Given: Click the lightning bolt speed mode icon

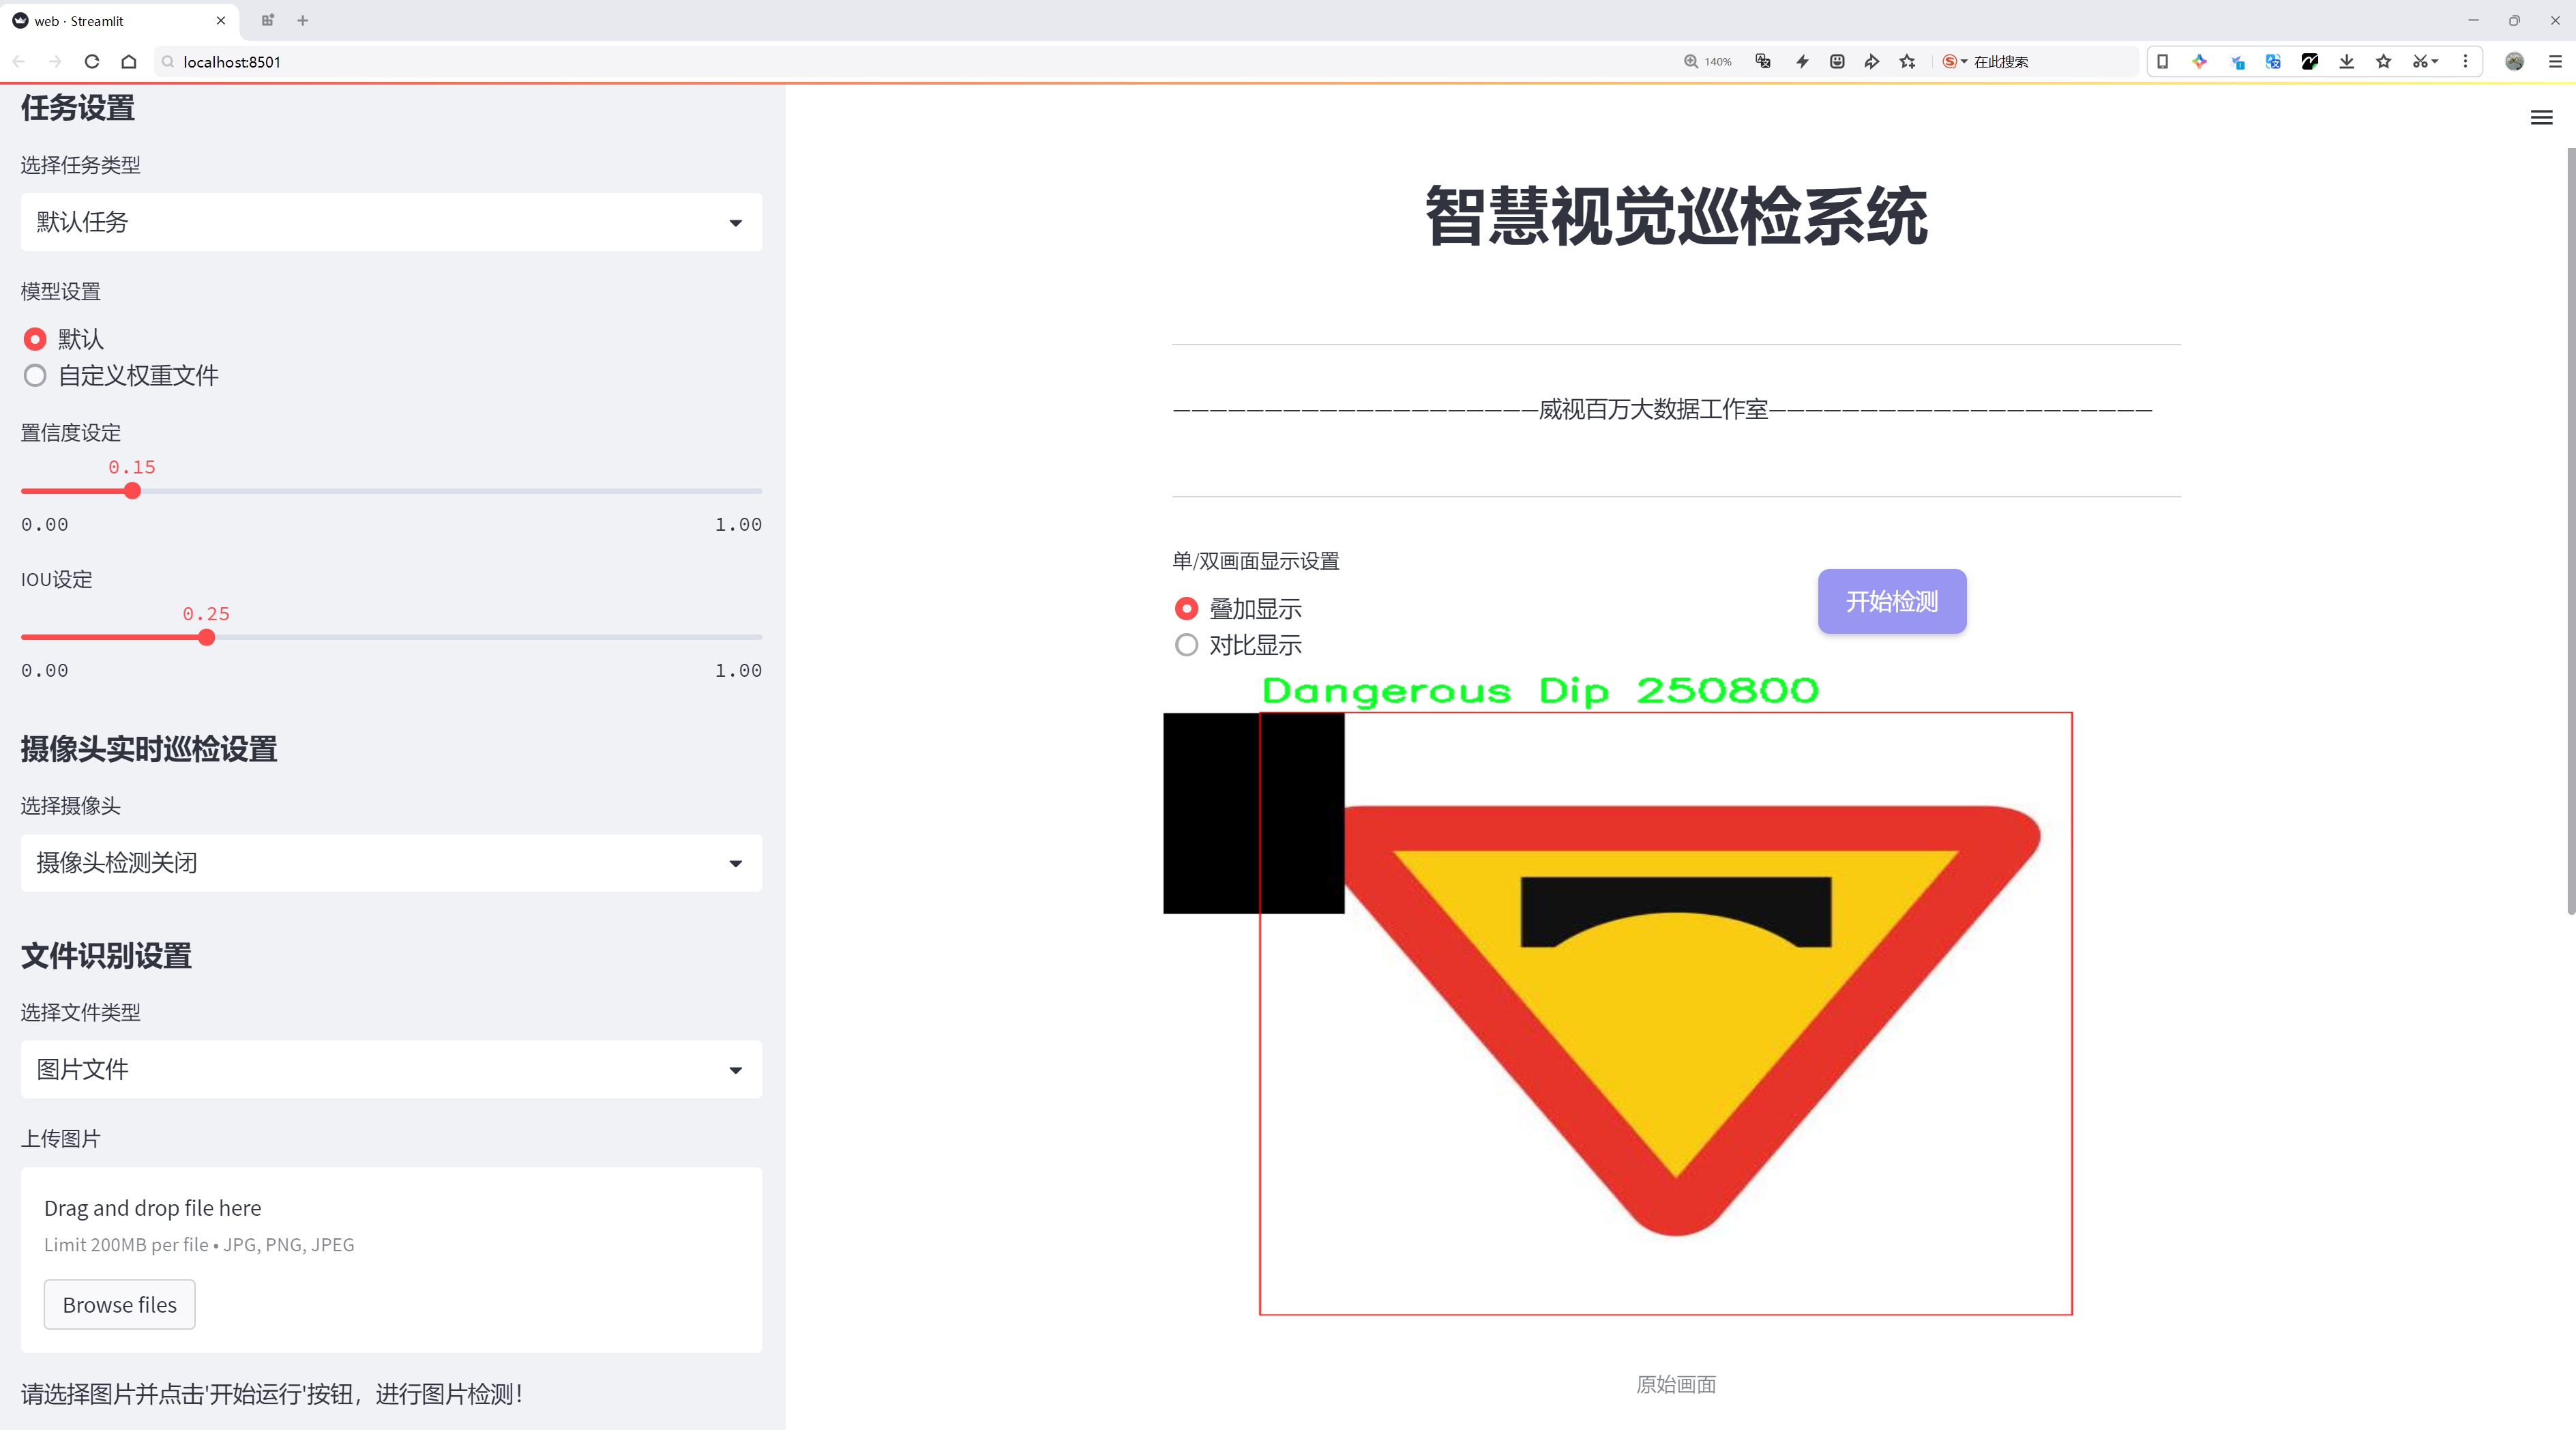Looking at the screenshot, I should (x=1802, y=62).
